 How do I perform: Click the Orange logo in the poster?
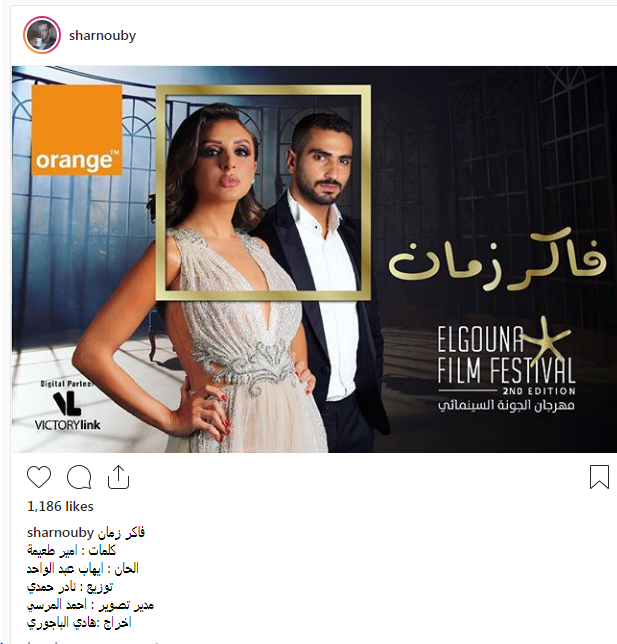pos(77,130)
